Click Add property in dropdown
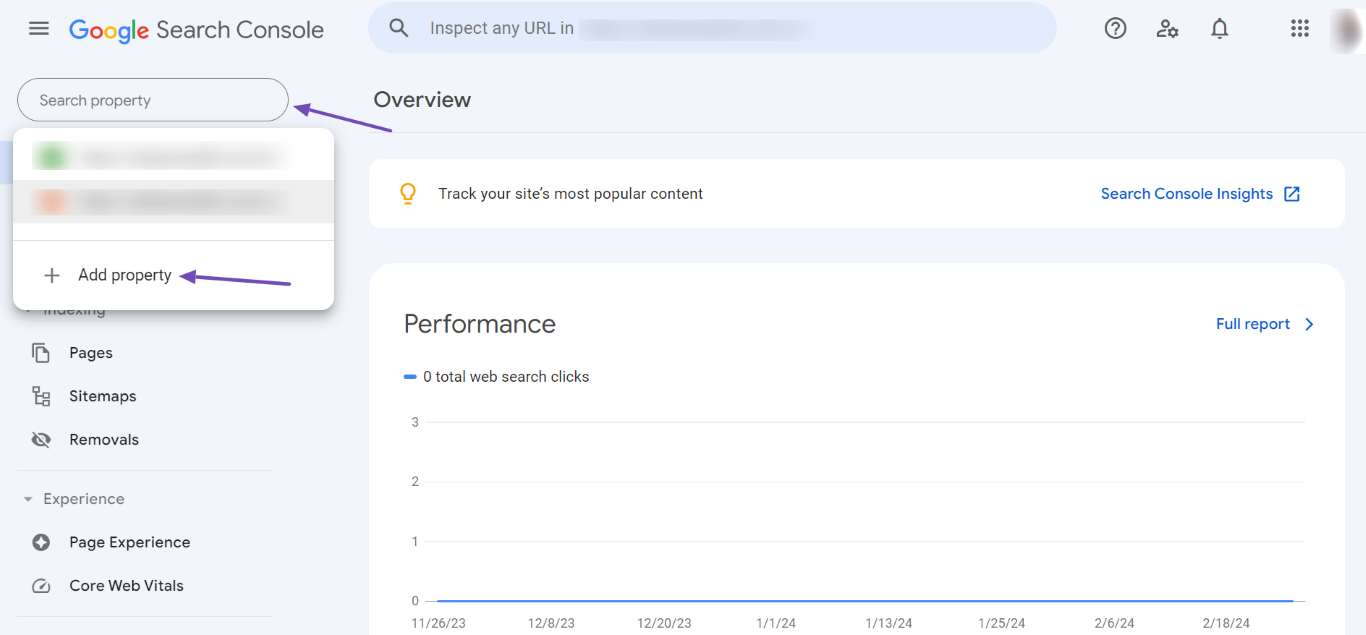 click(125, 275)
